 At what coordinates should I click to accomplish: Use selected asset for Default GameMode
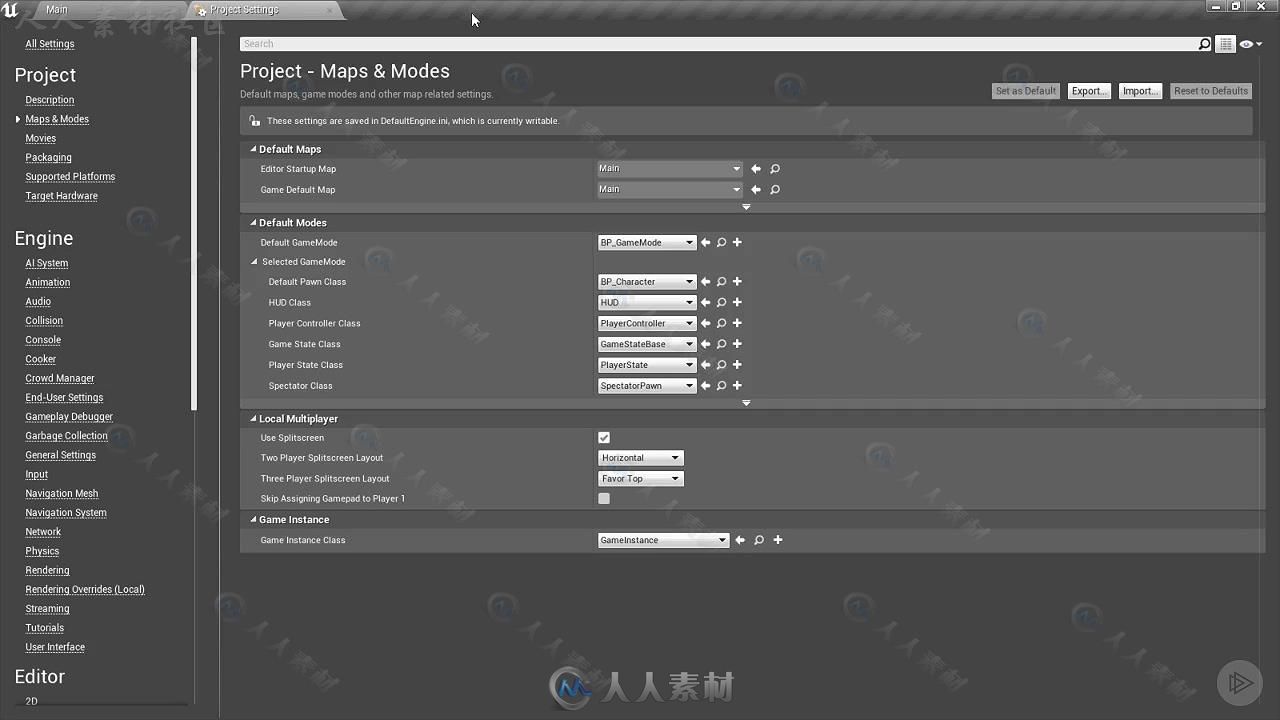point(706,243)
